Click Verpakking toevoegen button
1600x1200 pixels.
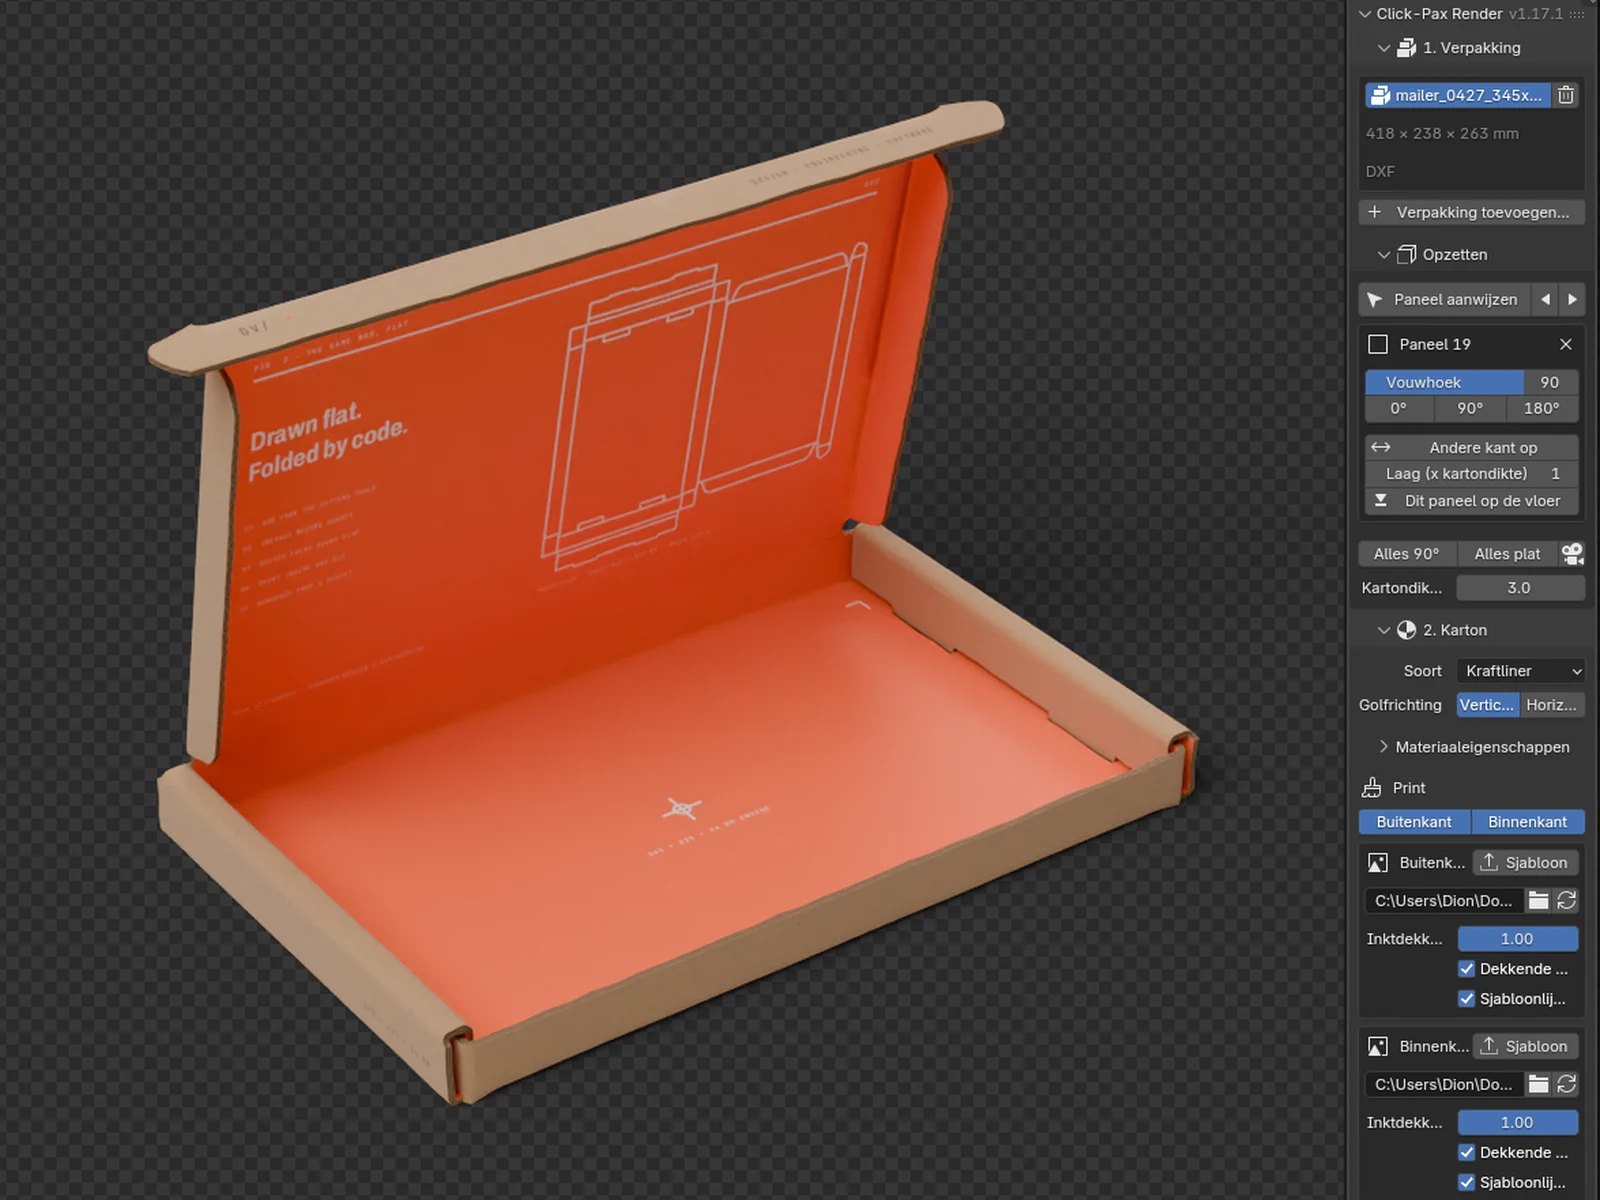1472,212
